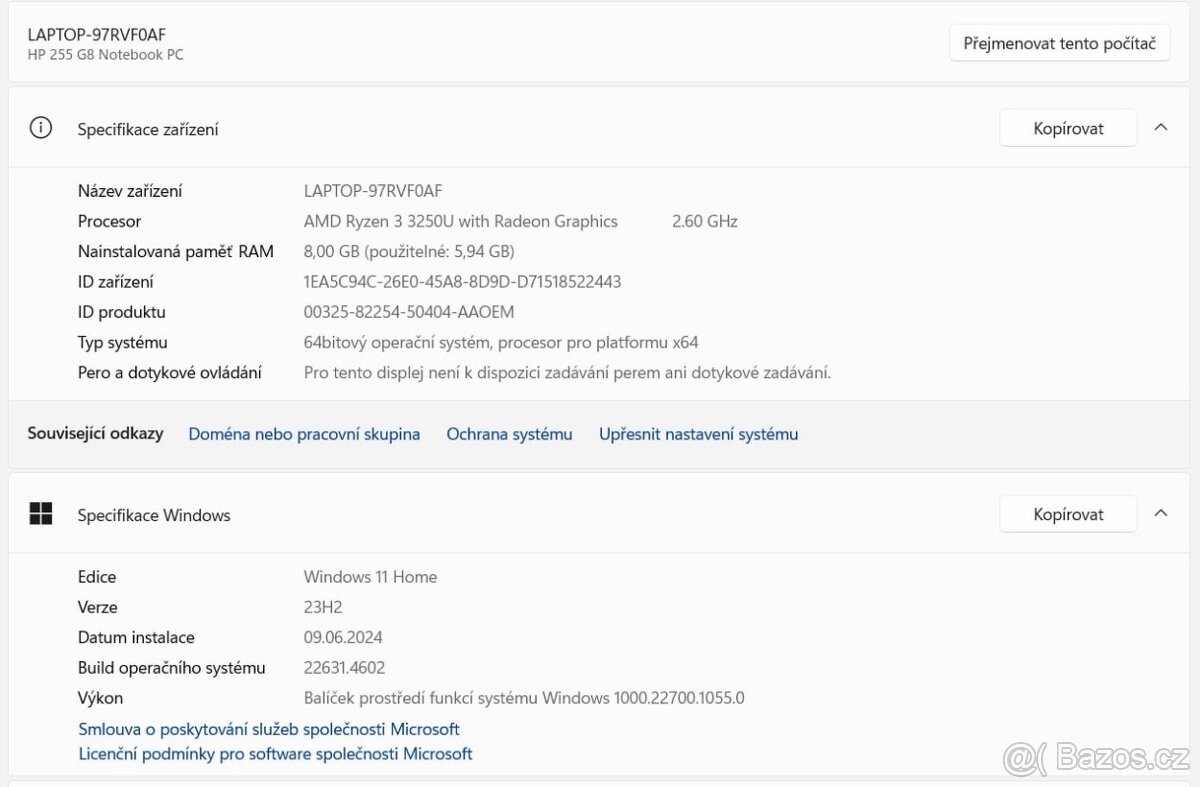
Task: Click the Přejmenovat tento počítač button
Action: [1059, 43]
